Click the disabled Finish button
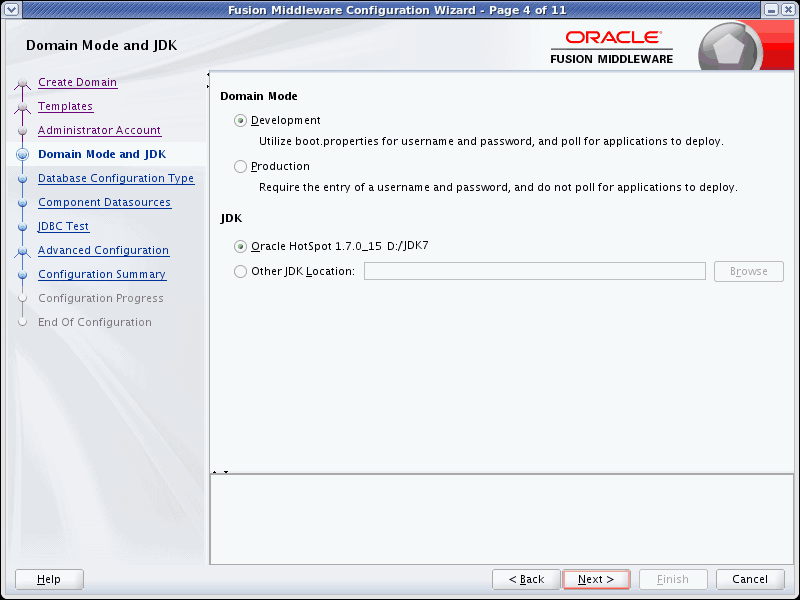 pos(673,580)
